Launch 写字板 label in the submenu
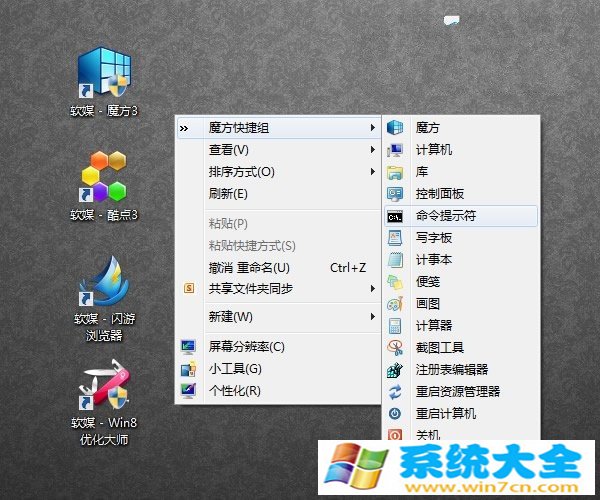 [x=434, y=238]
